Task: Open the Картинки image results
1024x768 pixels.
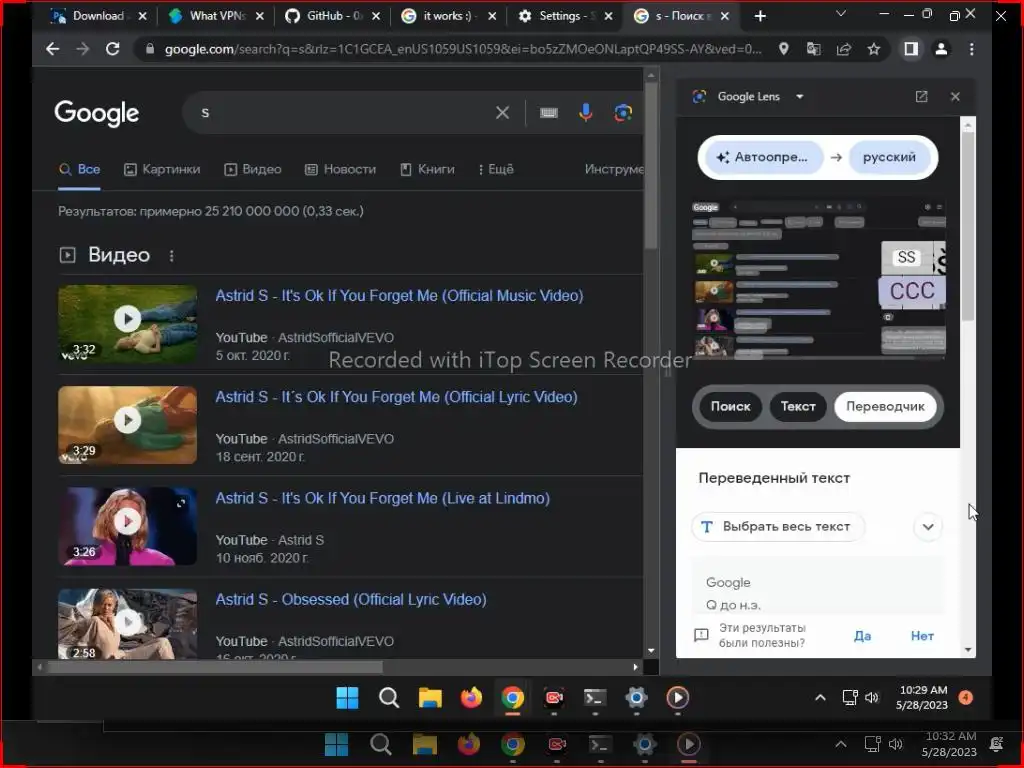Action: (x=163, y=170)
